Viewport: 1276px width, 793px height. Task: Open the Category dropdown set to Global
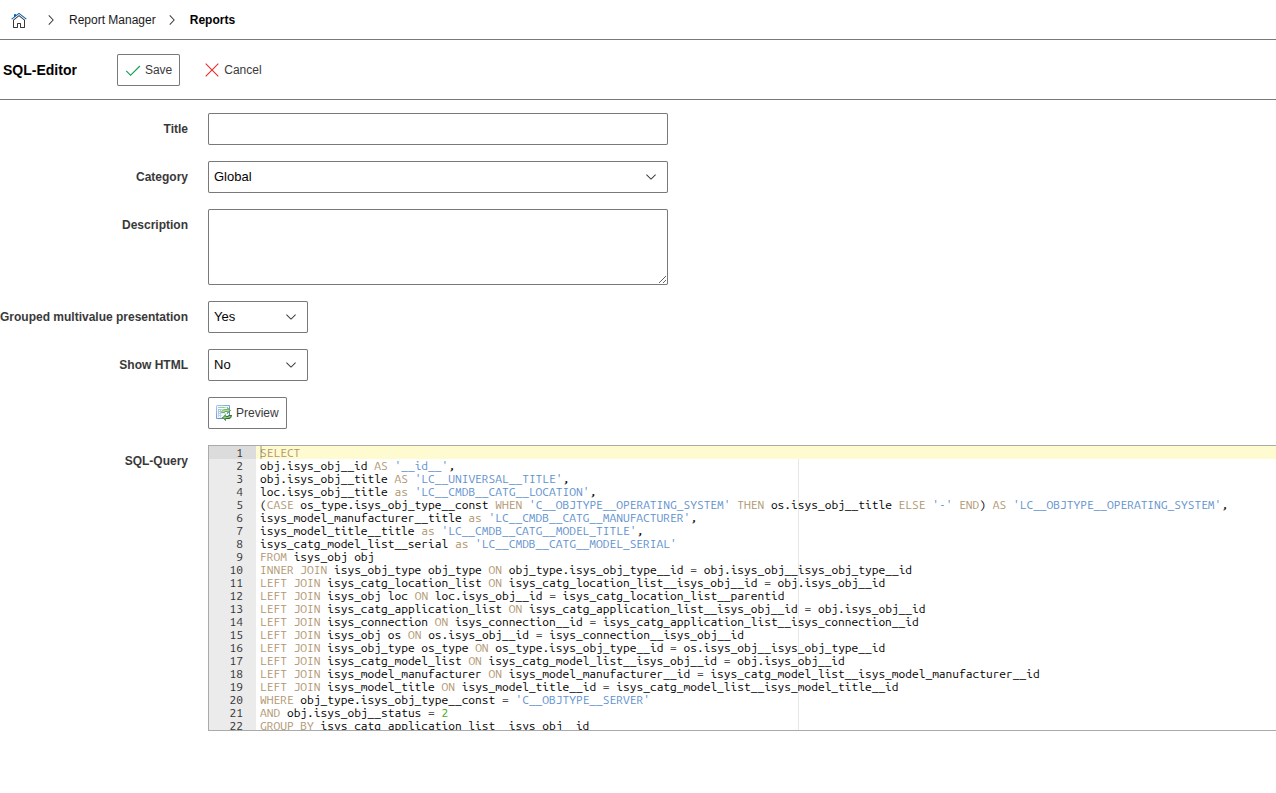438,177
